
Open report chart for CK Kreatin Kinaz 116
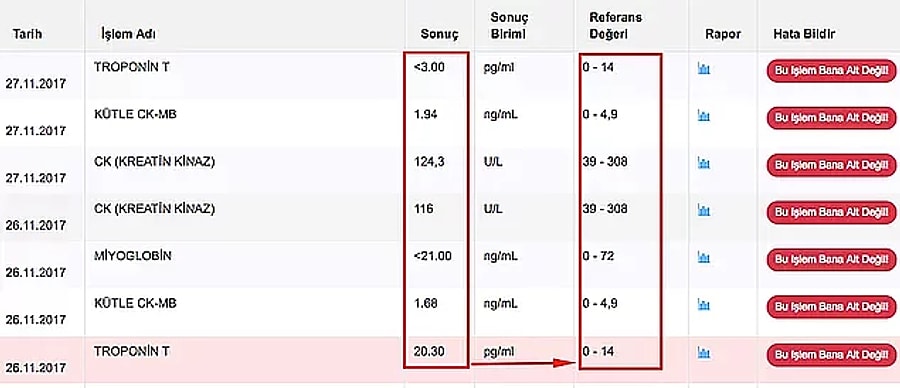tap(703, 211)
